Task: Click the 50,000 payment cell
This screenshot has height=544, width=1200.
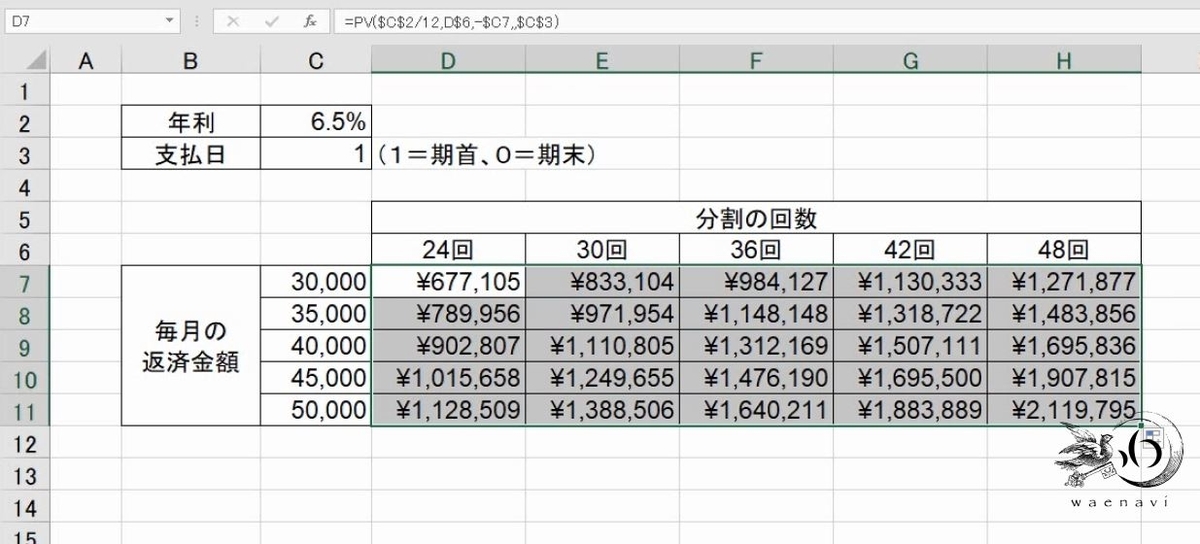Action: pos(315,411)
